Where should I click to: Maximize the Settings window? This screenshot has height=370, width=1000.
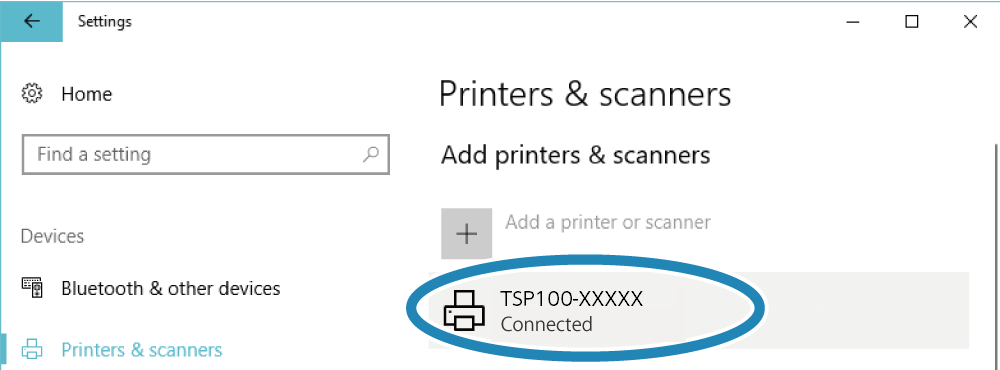[x=912, y=22]
